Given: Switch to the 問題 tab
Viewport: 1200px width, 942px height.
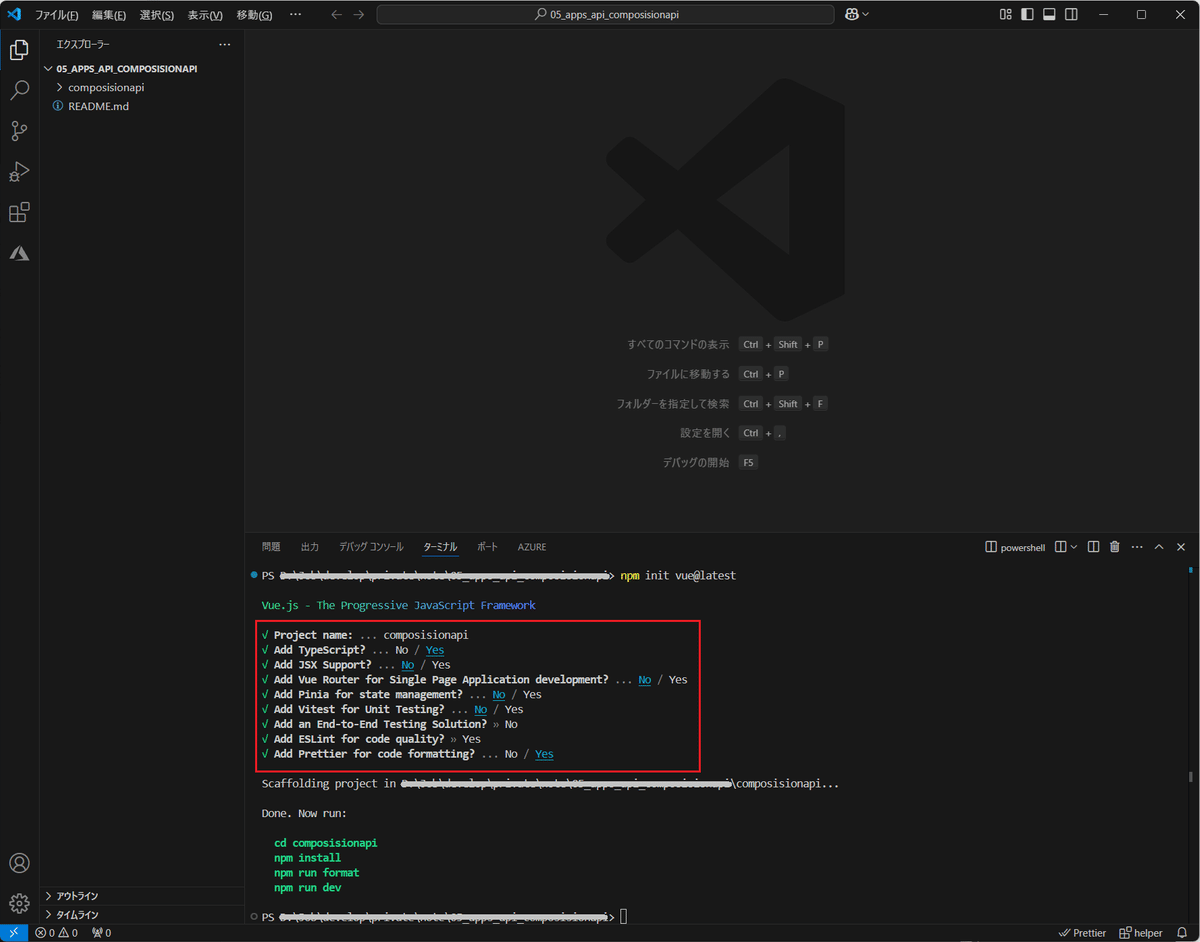Looking at the screenshot, I should pyautogui.click(x=270, y=547).
